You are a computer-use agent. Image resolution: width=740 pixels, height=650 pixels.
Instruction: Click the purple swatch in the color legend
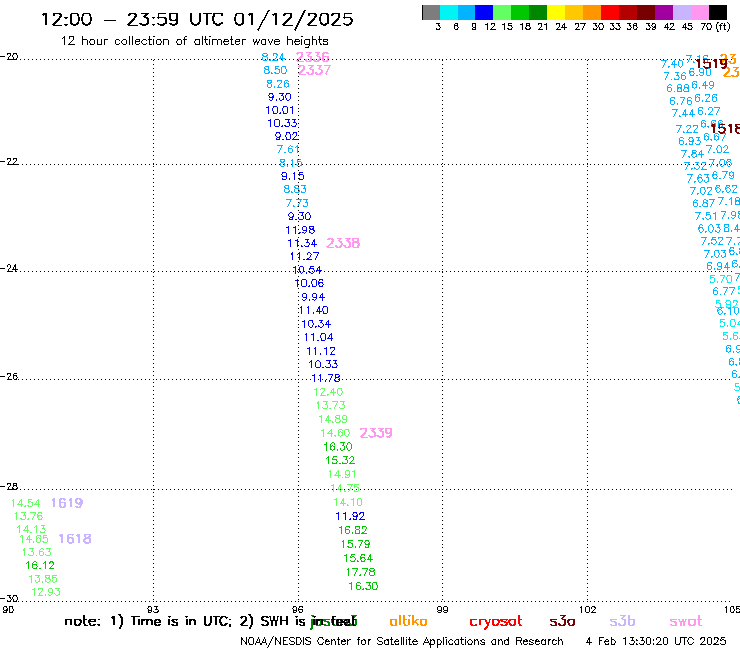click(x=664, y=12)
